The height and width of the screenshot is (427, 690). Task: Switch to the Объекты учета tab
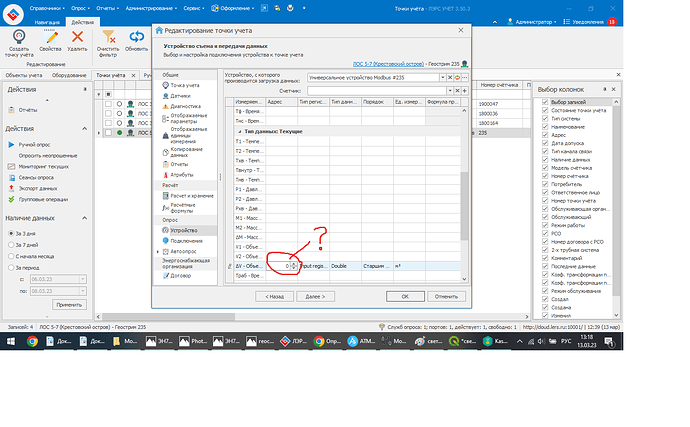[x=24, y=75]
